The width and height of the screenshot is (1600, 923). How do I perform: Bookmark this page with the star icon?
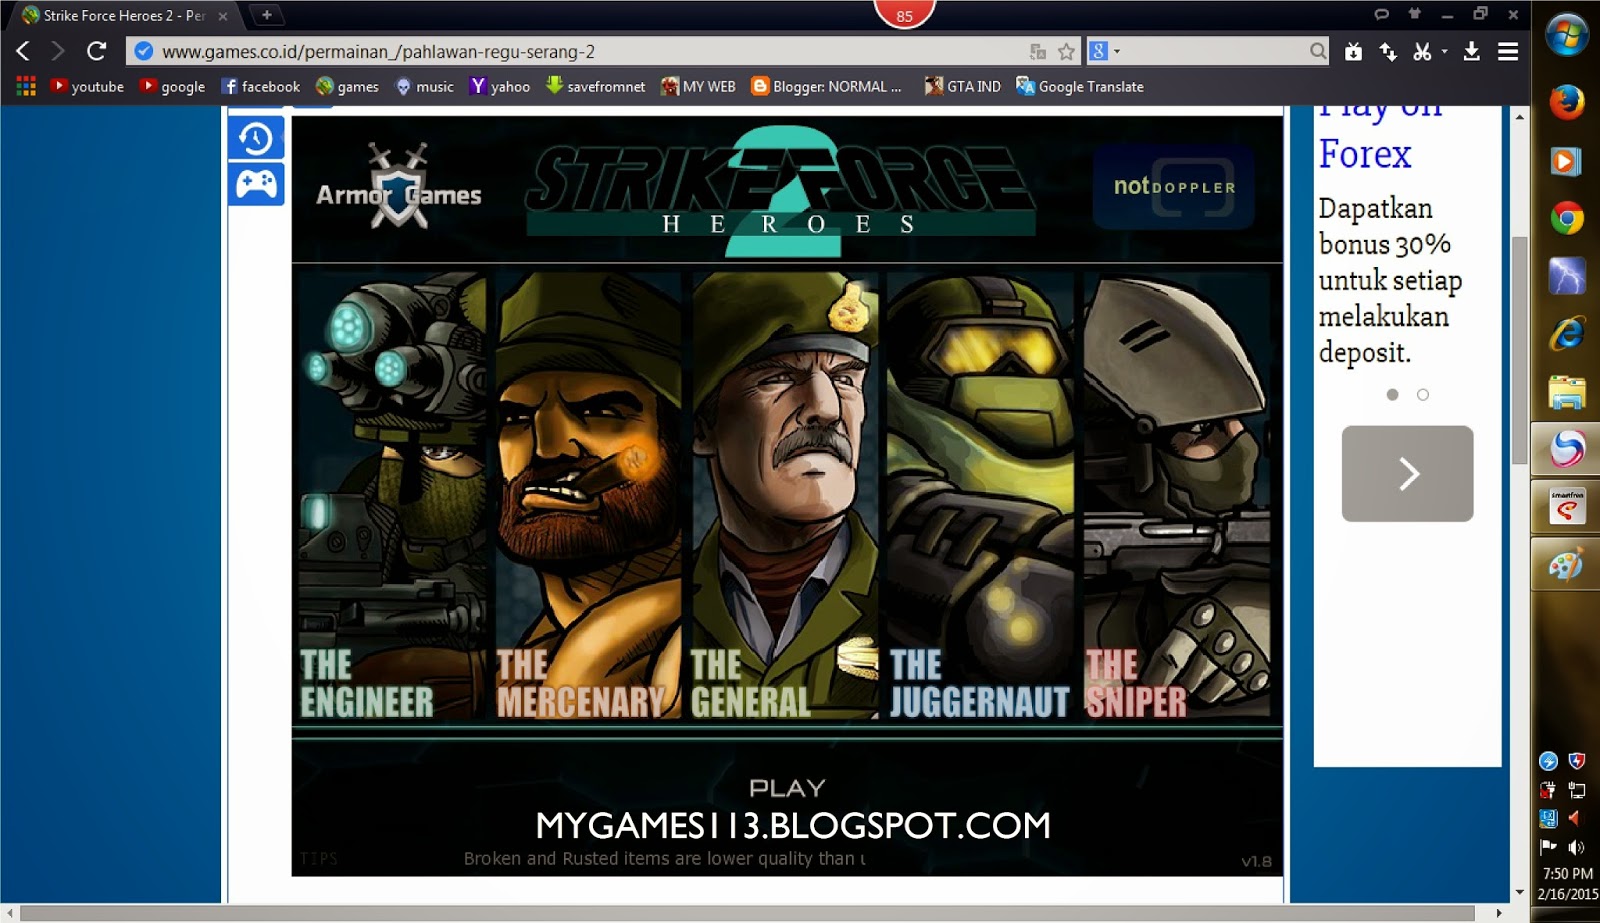[x=1065, y=50]
